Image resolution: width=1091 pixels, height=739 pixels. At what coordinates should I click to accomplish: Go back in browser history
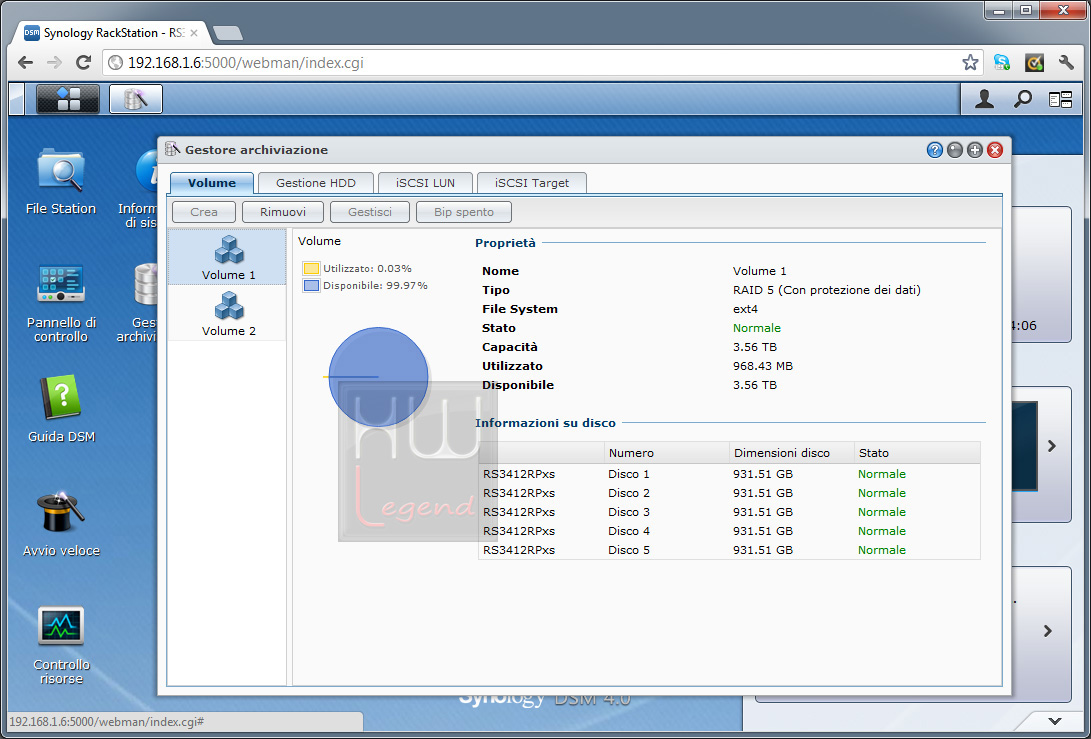tap(26, 63)
